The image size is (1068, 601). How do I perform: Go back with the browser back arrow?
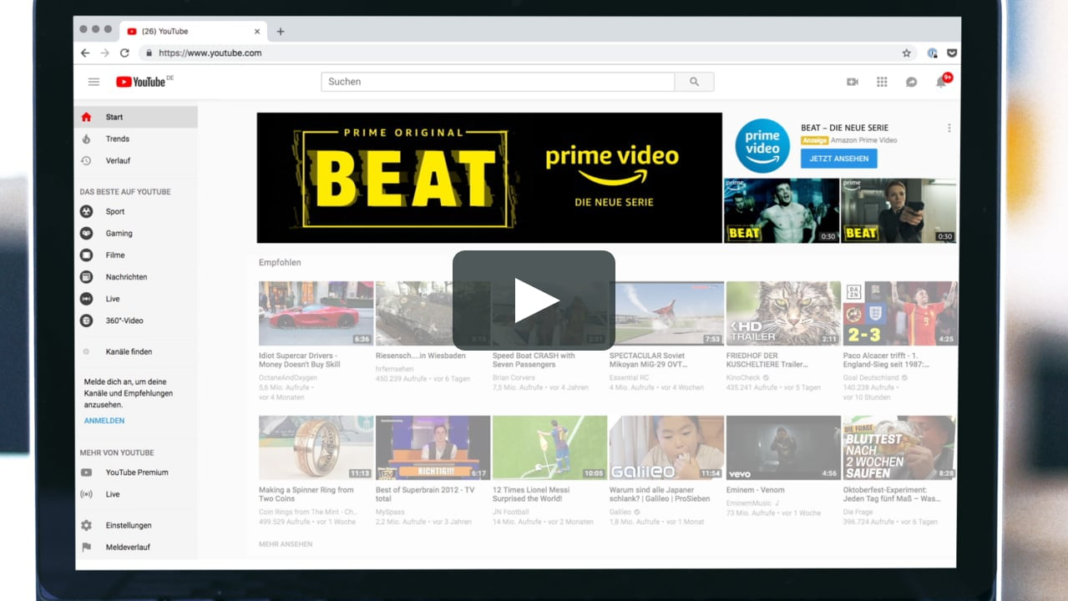pos(85,52)
